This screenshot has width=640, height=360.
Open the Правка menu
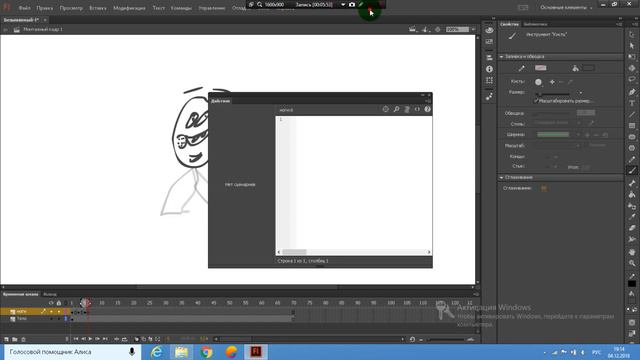coord(44,8)
